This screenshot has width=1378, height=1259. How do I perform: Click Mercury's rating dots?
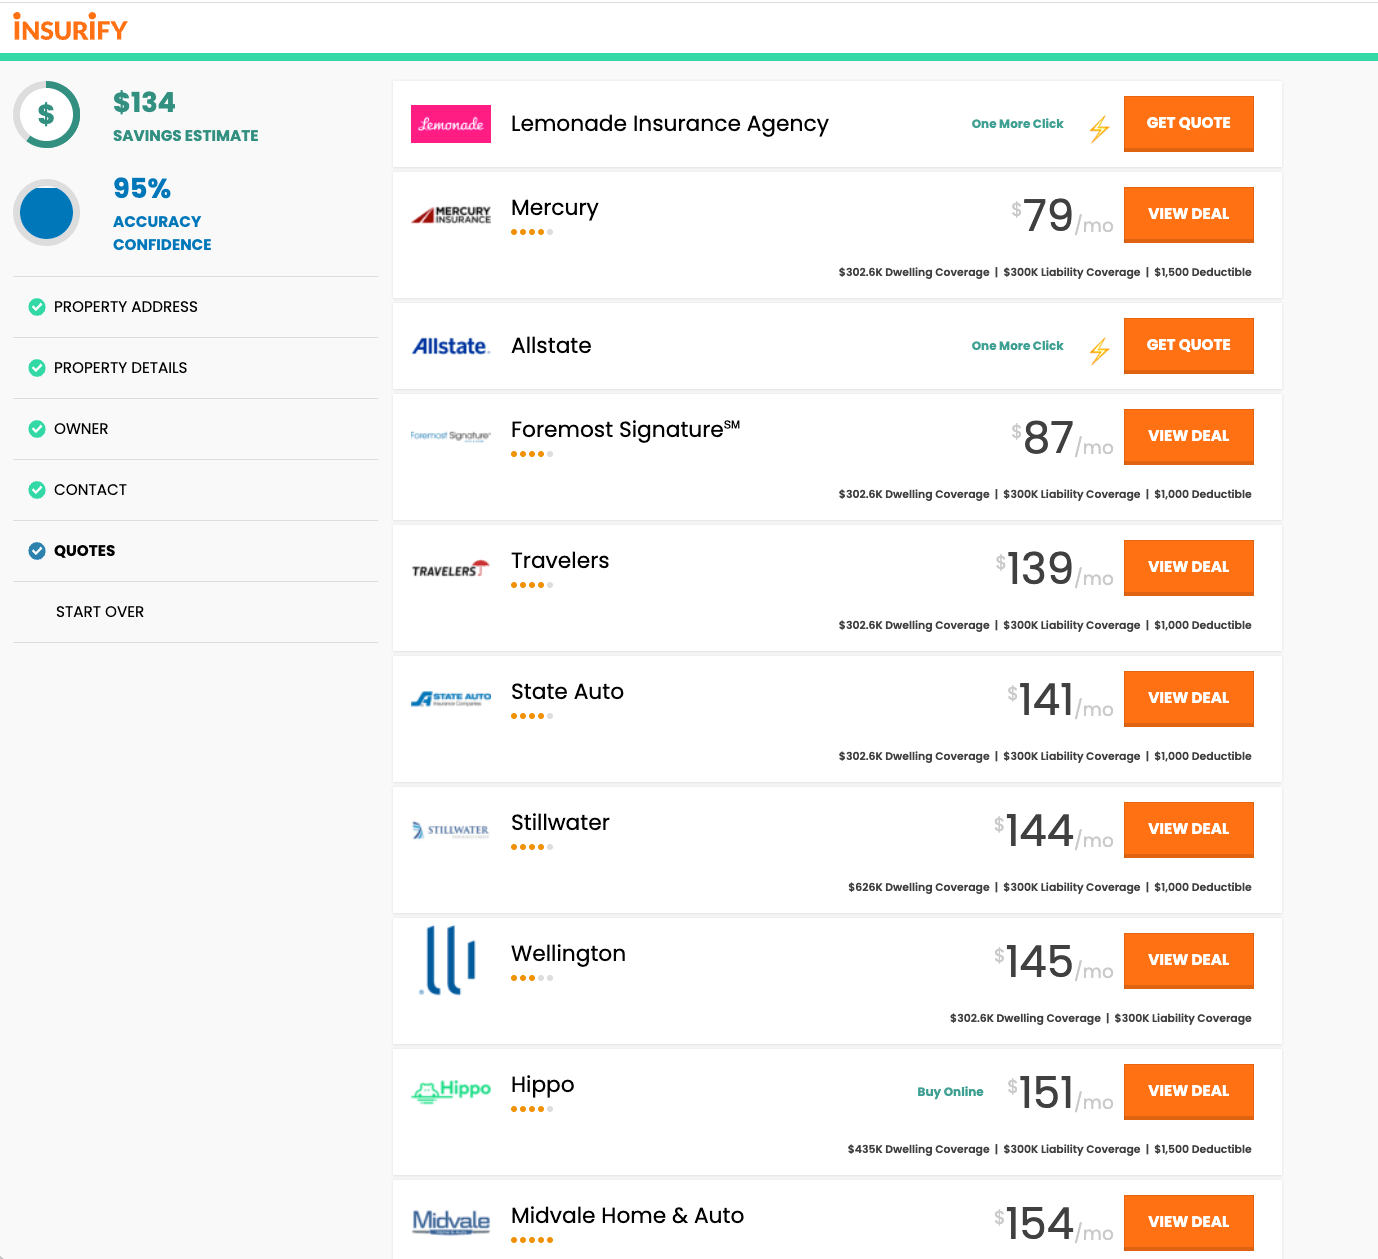(x=532, y=232)
